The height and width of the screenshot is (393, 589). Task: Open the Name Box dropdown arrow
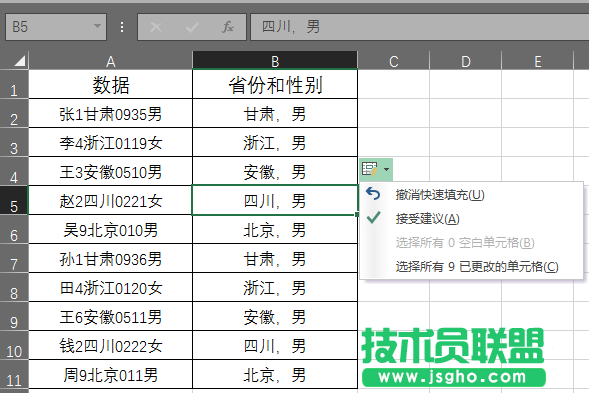[97, 26]
